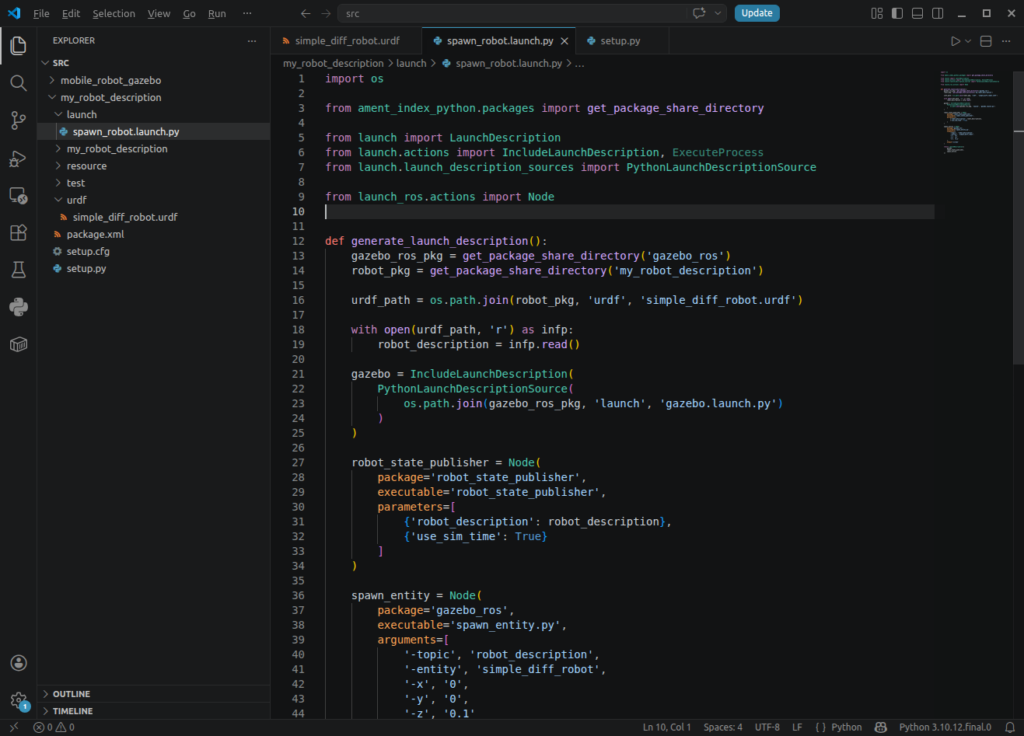Close the spawn_robot.launch.py tab

(564, 41)
